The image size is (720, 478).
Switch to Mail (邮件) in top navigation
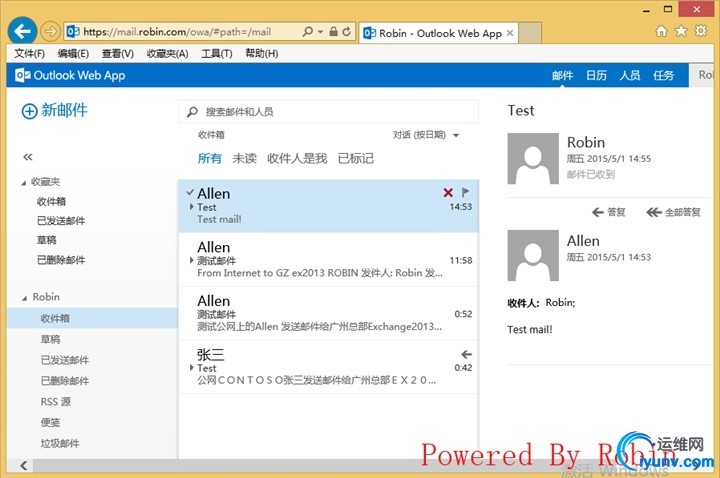tap(562, 75)
